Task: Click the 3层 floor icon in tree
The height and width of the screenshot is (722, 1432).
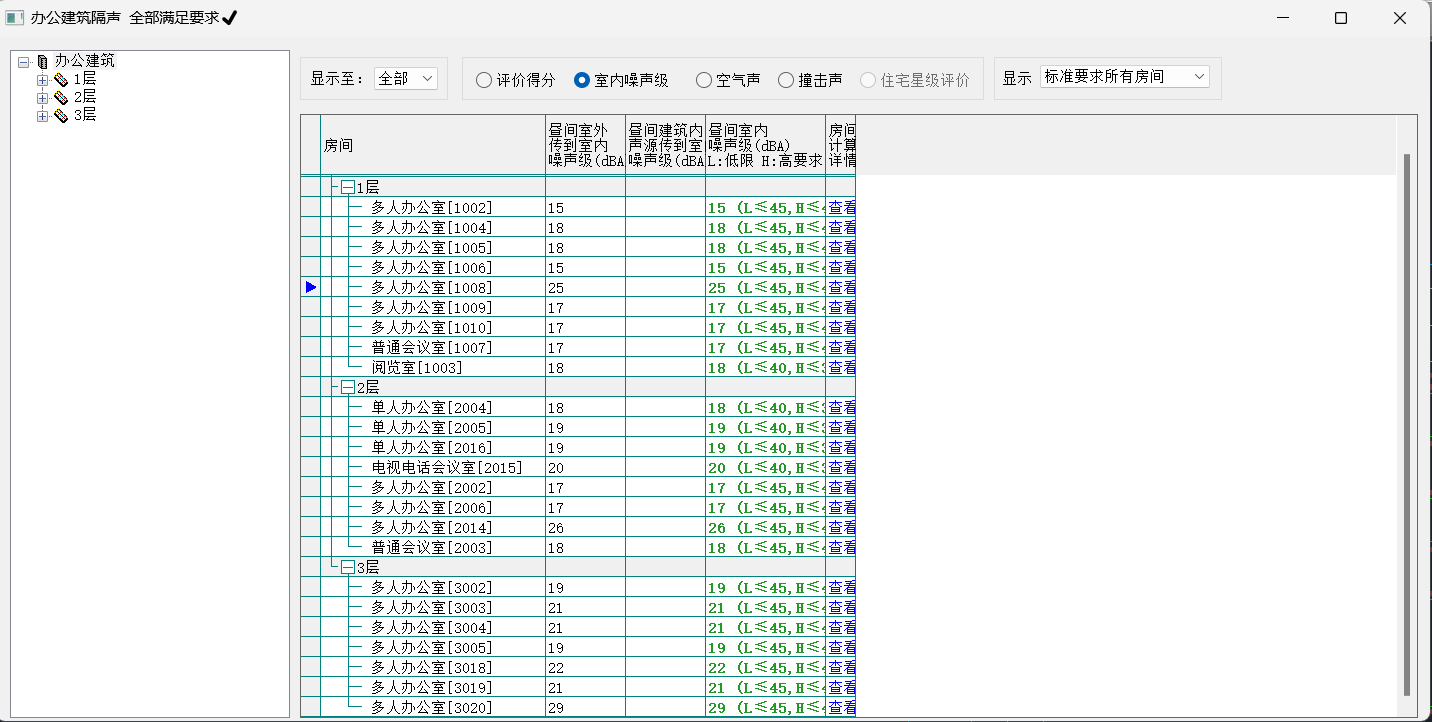Action: pos(61,115)
